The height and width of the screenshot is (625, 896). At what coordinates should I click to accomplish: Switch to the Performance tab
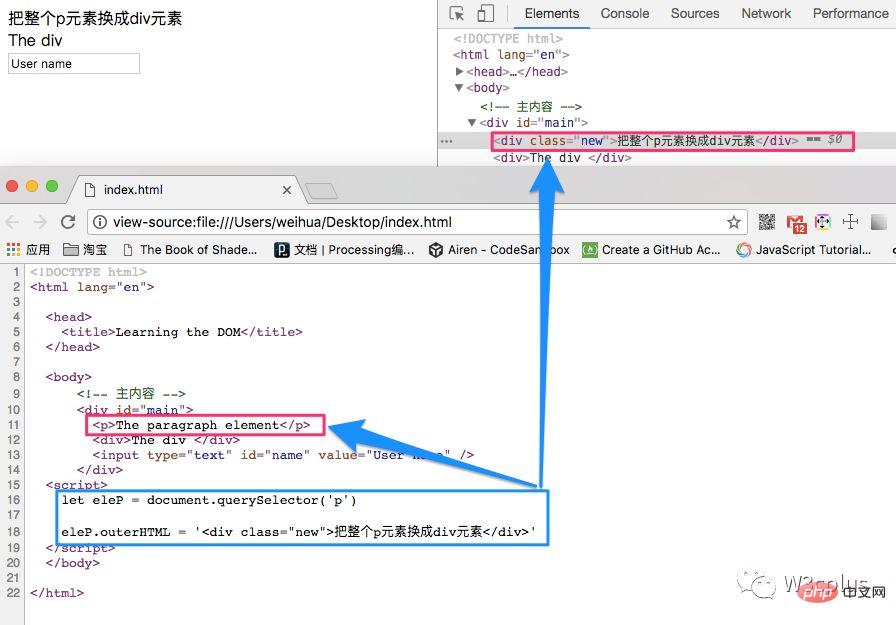click(x=850, y=13)
